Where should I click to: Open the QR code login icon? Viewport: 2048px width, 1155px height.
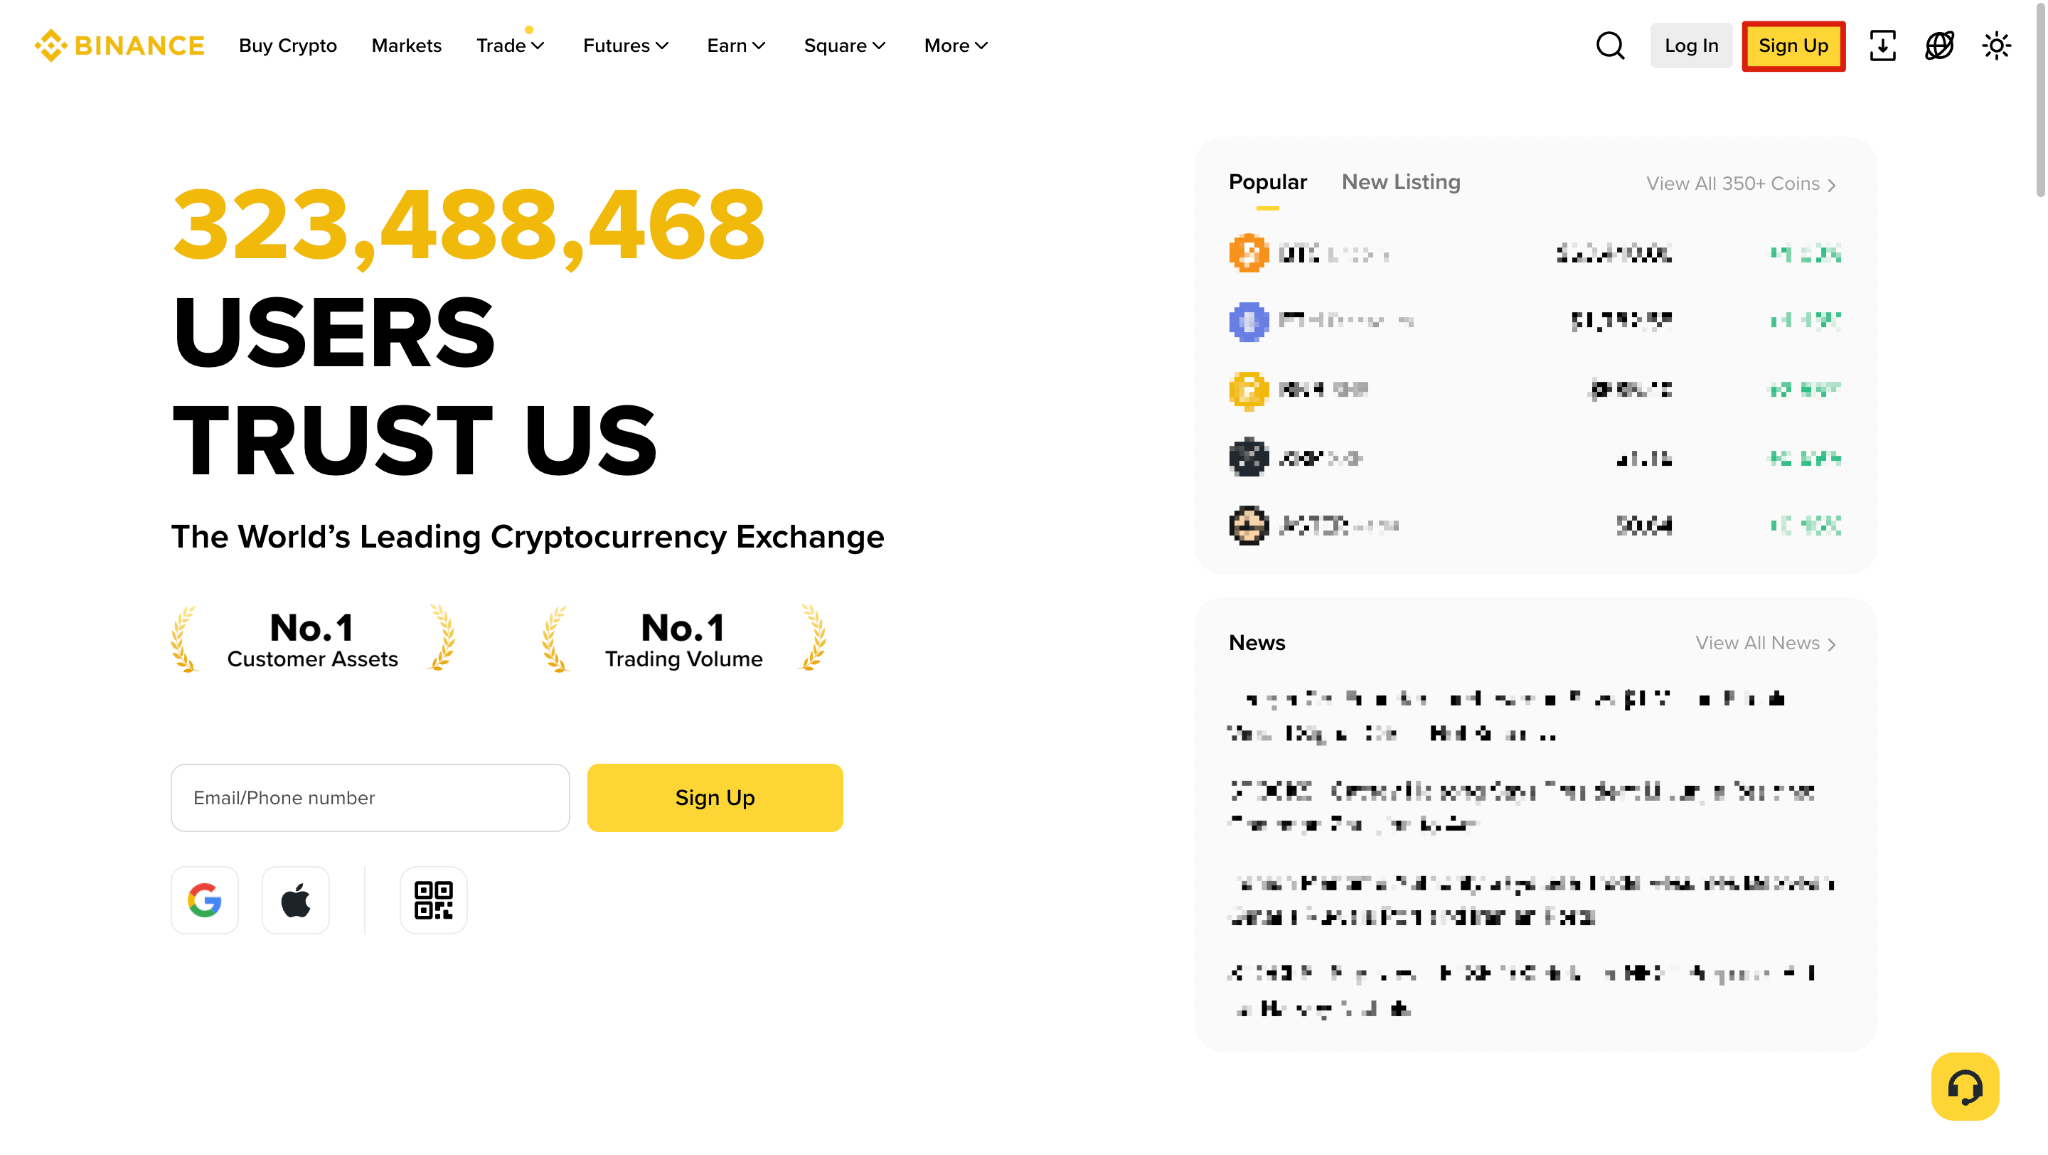pos(434,900)
